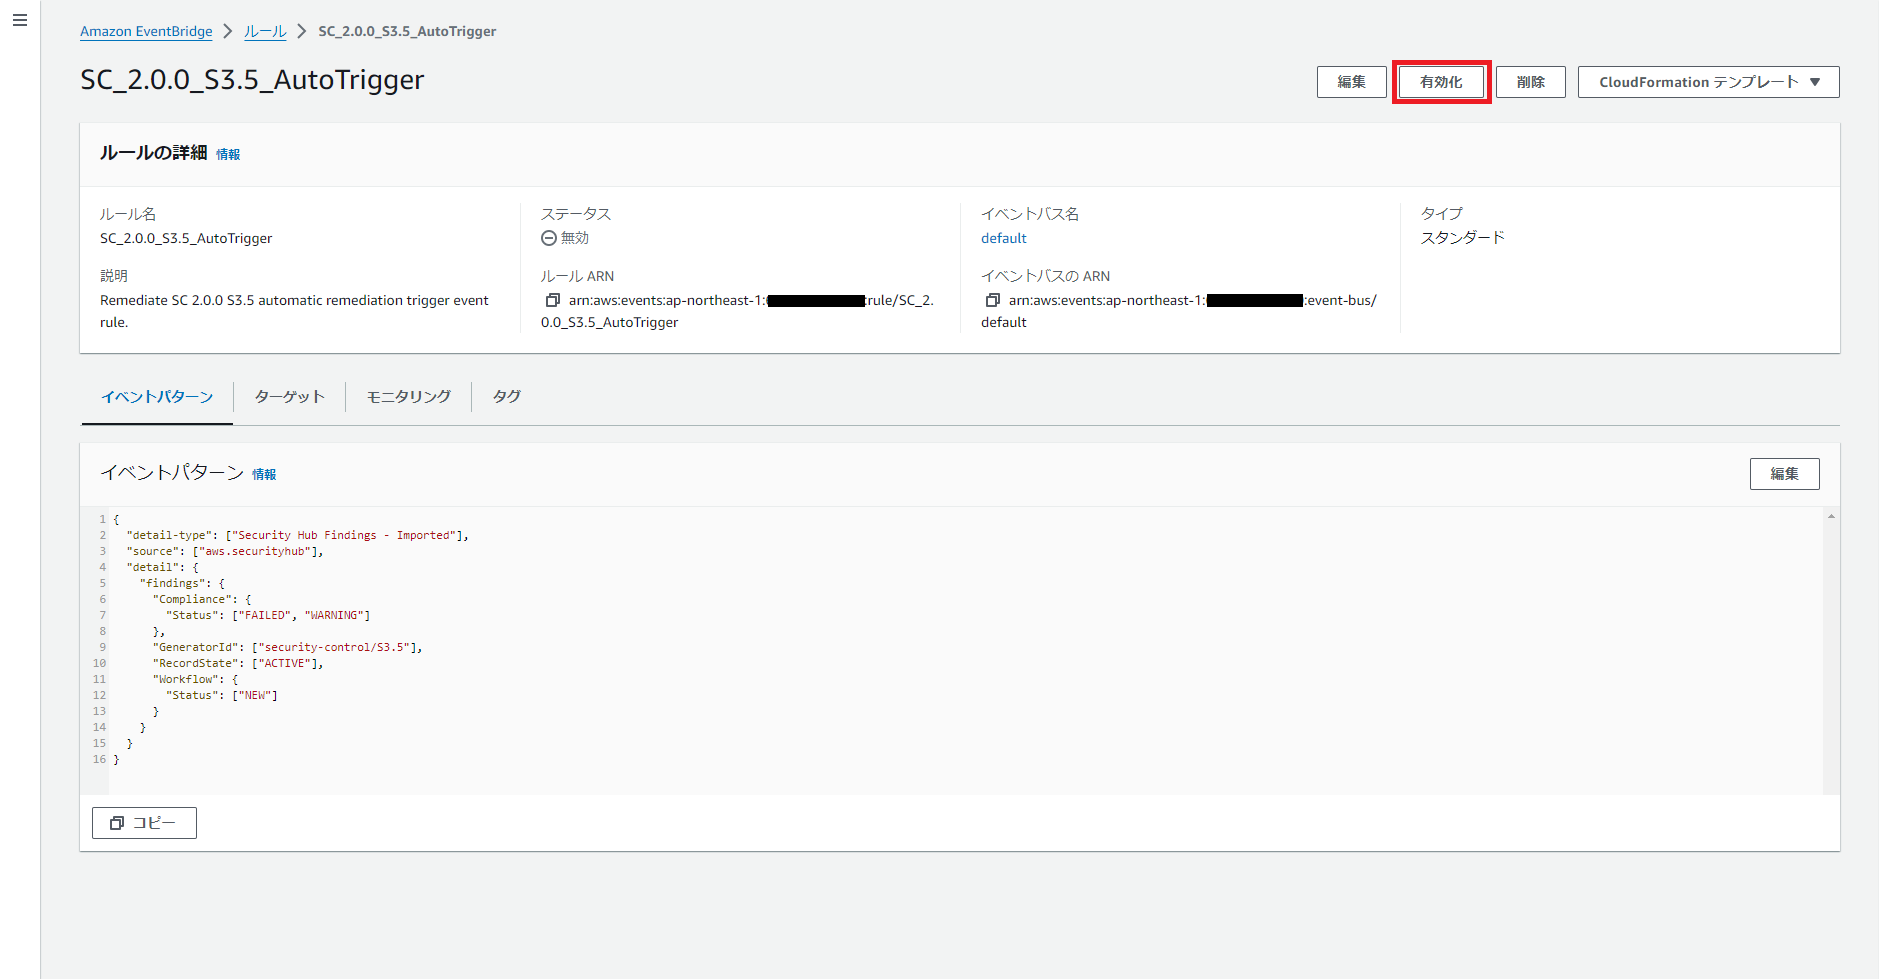Switch to the モニタリング tab
This screenshot has width=1879, height=979.
click(409, 397)
